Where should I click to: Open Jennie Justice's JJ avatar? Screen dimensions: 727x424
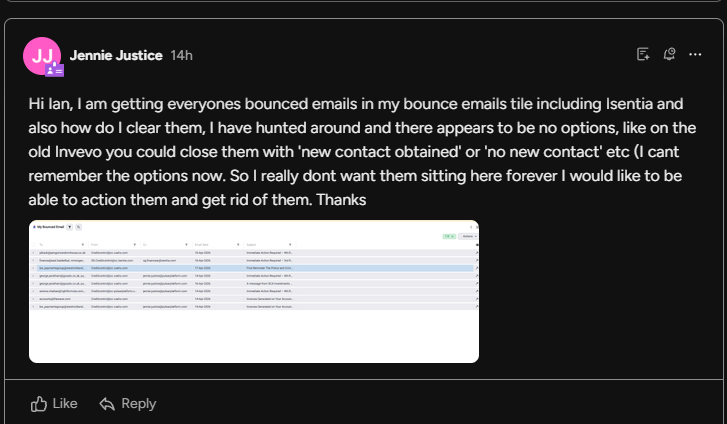pos(42,56)
